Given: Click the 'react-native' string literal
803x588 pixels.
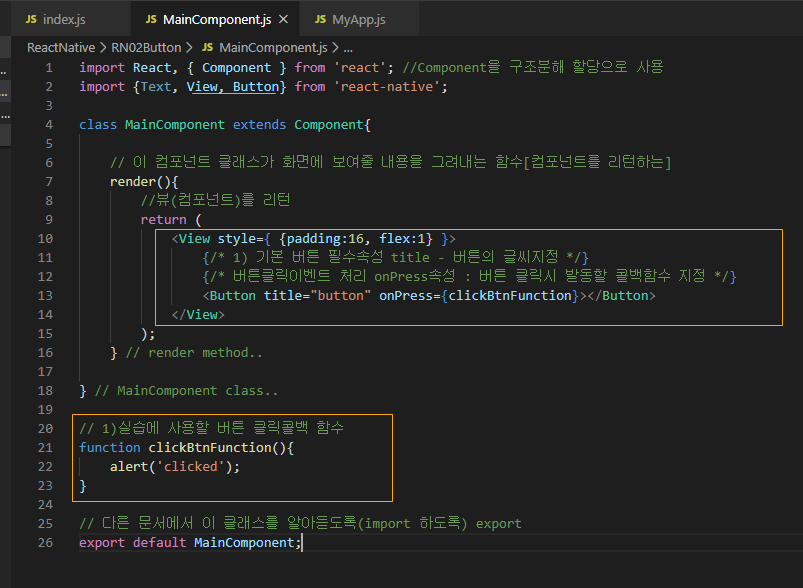Looking at the screenshot, I should tap(387, 87).
